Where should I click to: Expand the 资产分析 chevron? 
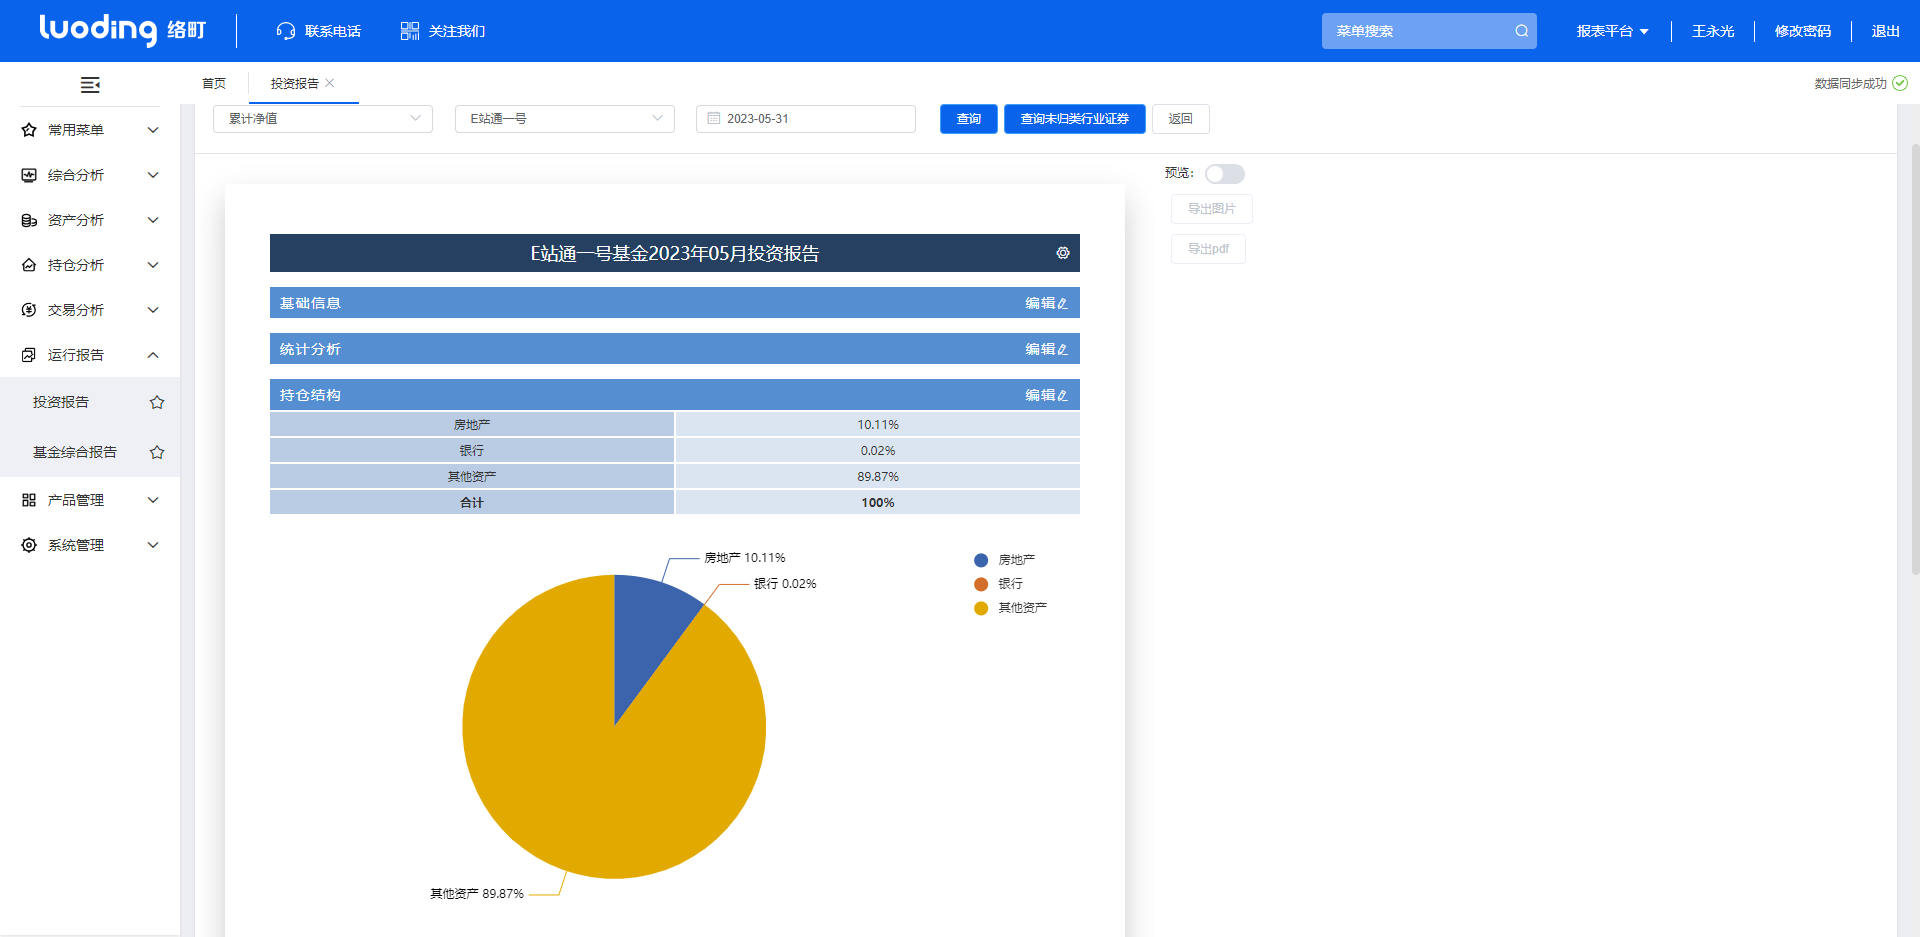coord(153,220)
